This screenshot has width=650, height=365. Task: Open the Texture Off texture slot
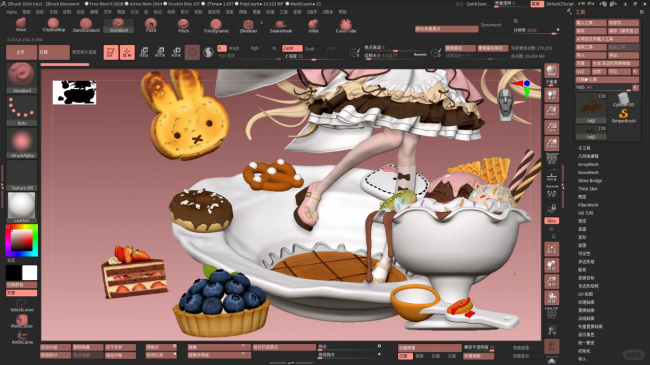click(22, 175)
